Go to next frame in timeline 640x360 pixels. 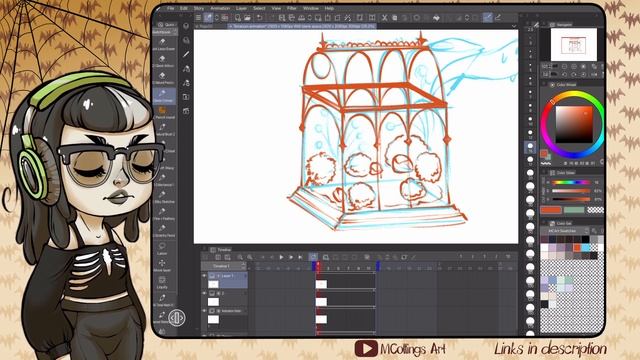coord(291,257)
